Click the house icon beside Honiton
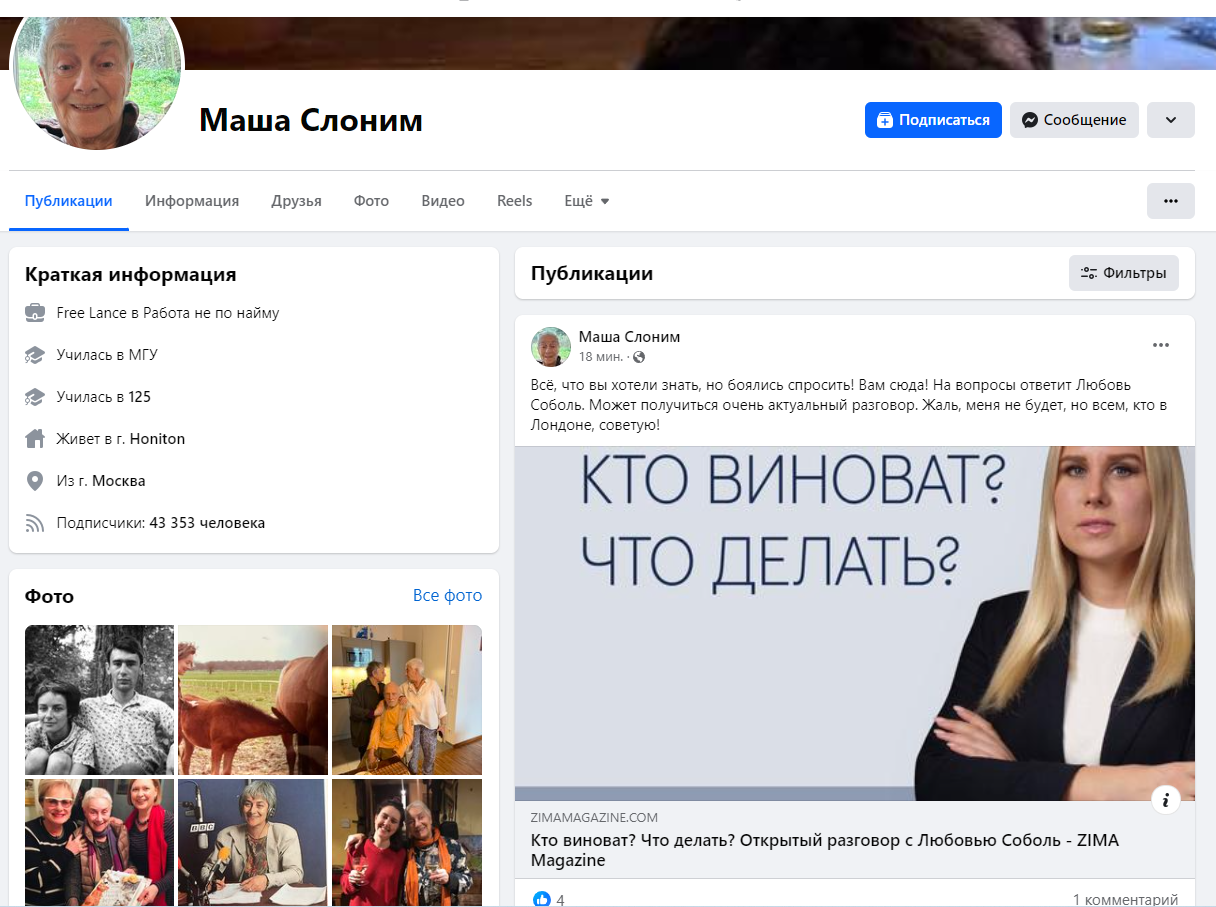The height and width of the screenshot is (907, 1216). click(x=35, y=439)
